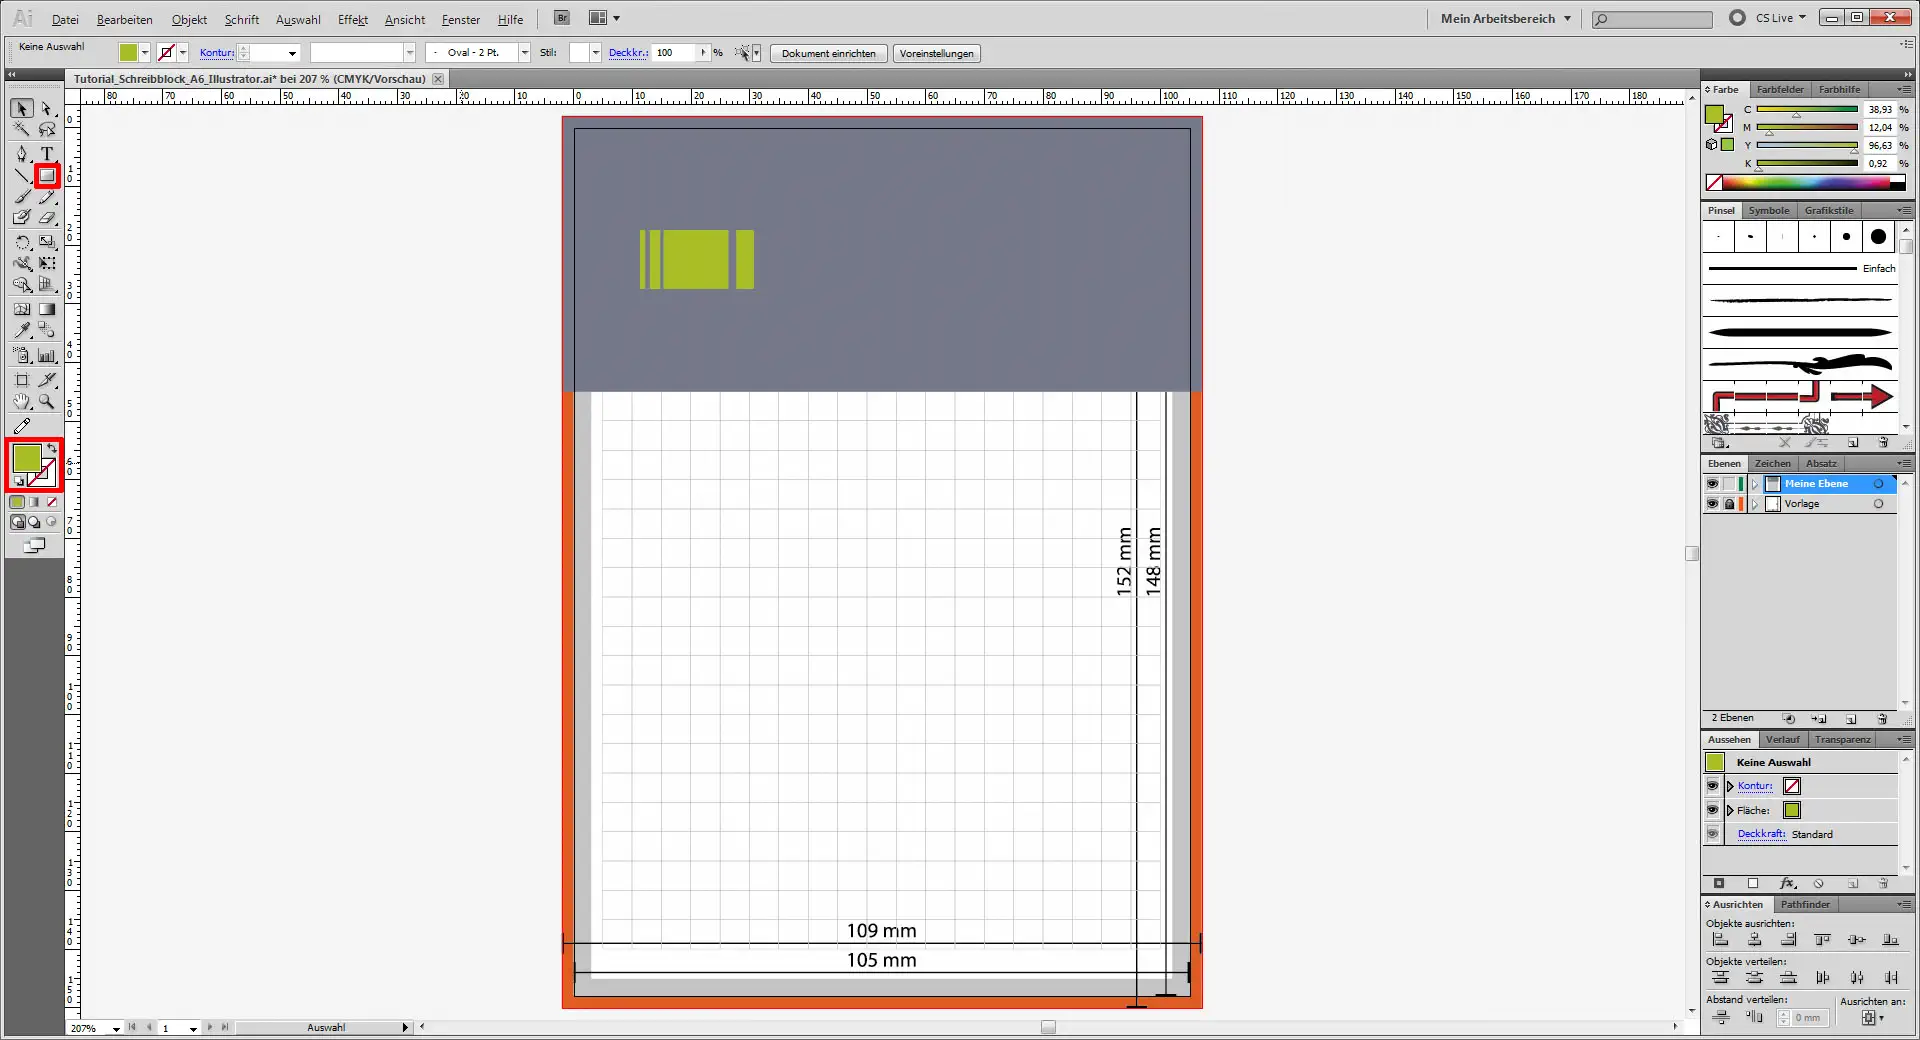
Task: Expand the Meine Ebene layer triangle
Action: [1755, 484]
